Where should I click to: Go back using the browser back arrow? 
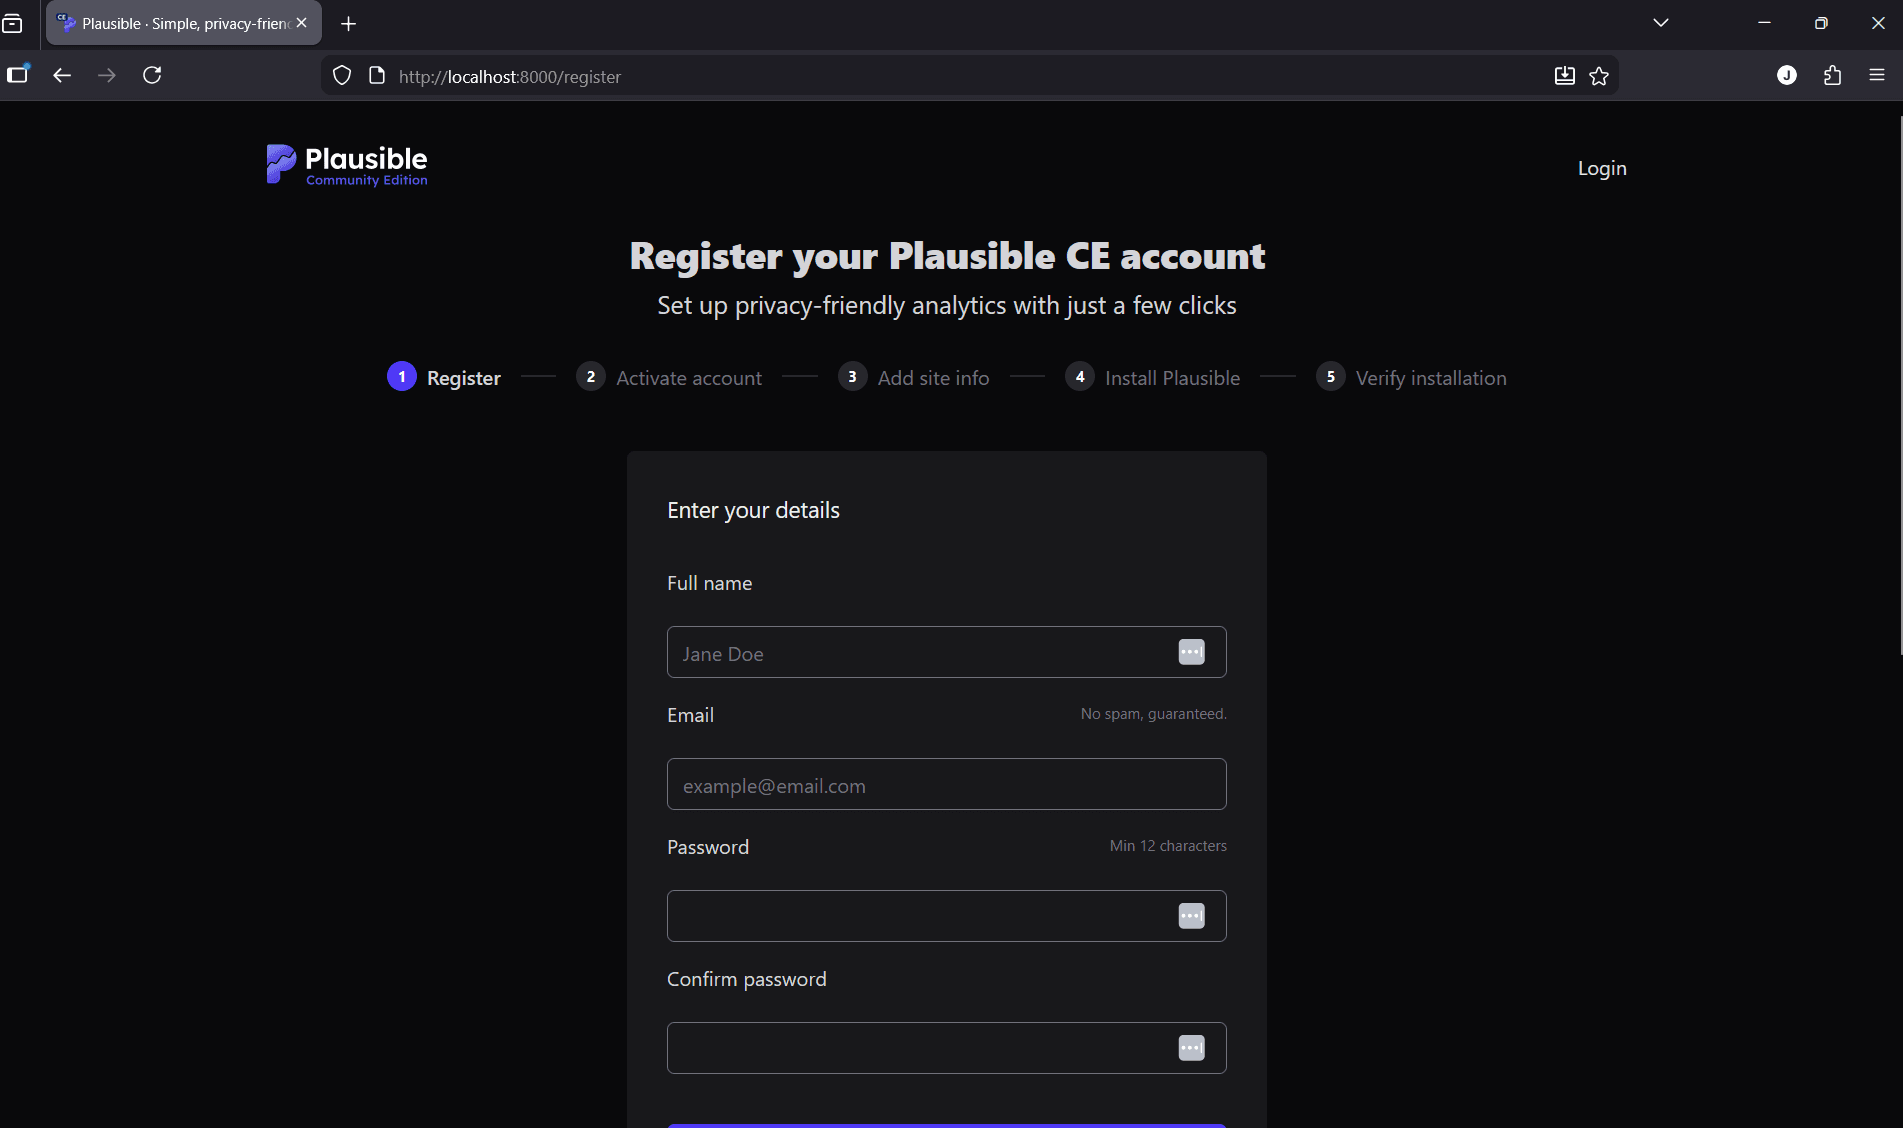(62, 75)
